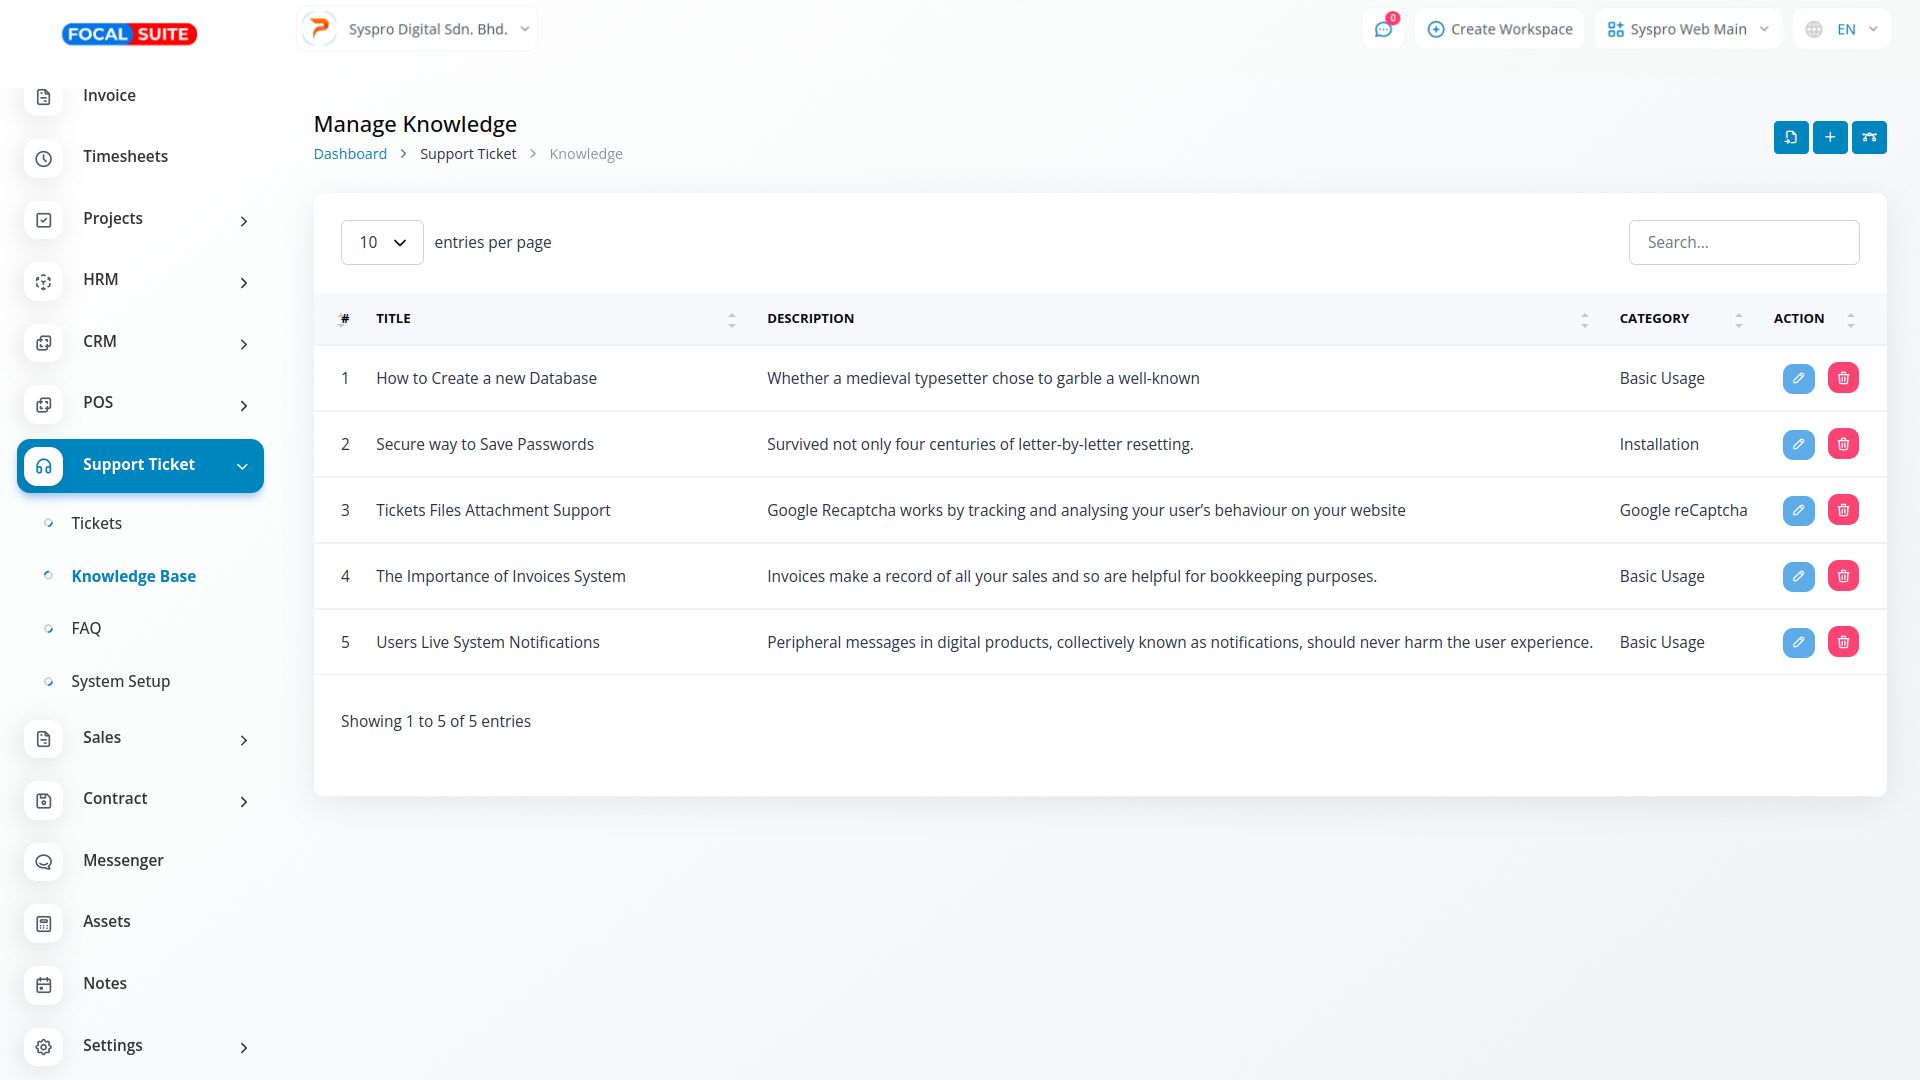Delete 'Users Live System Notifications' row

[x=1842, y=642]
